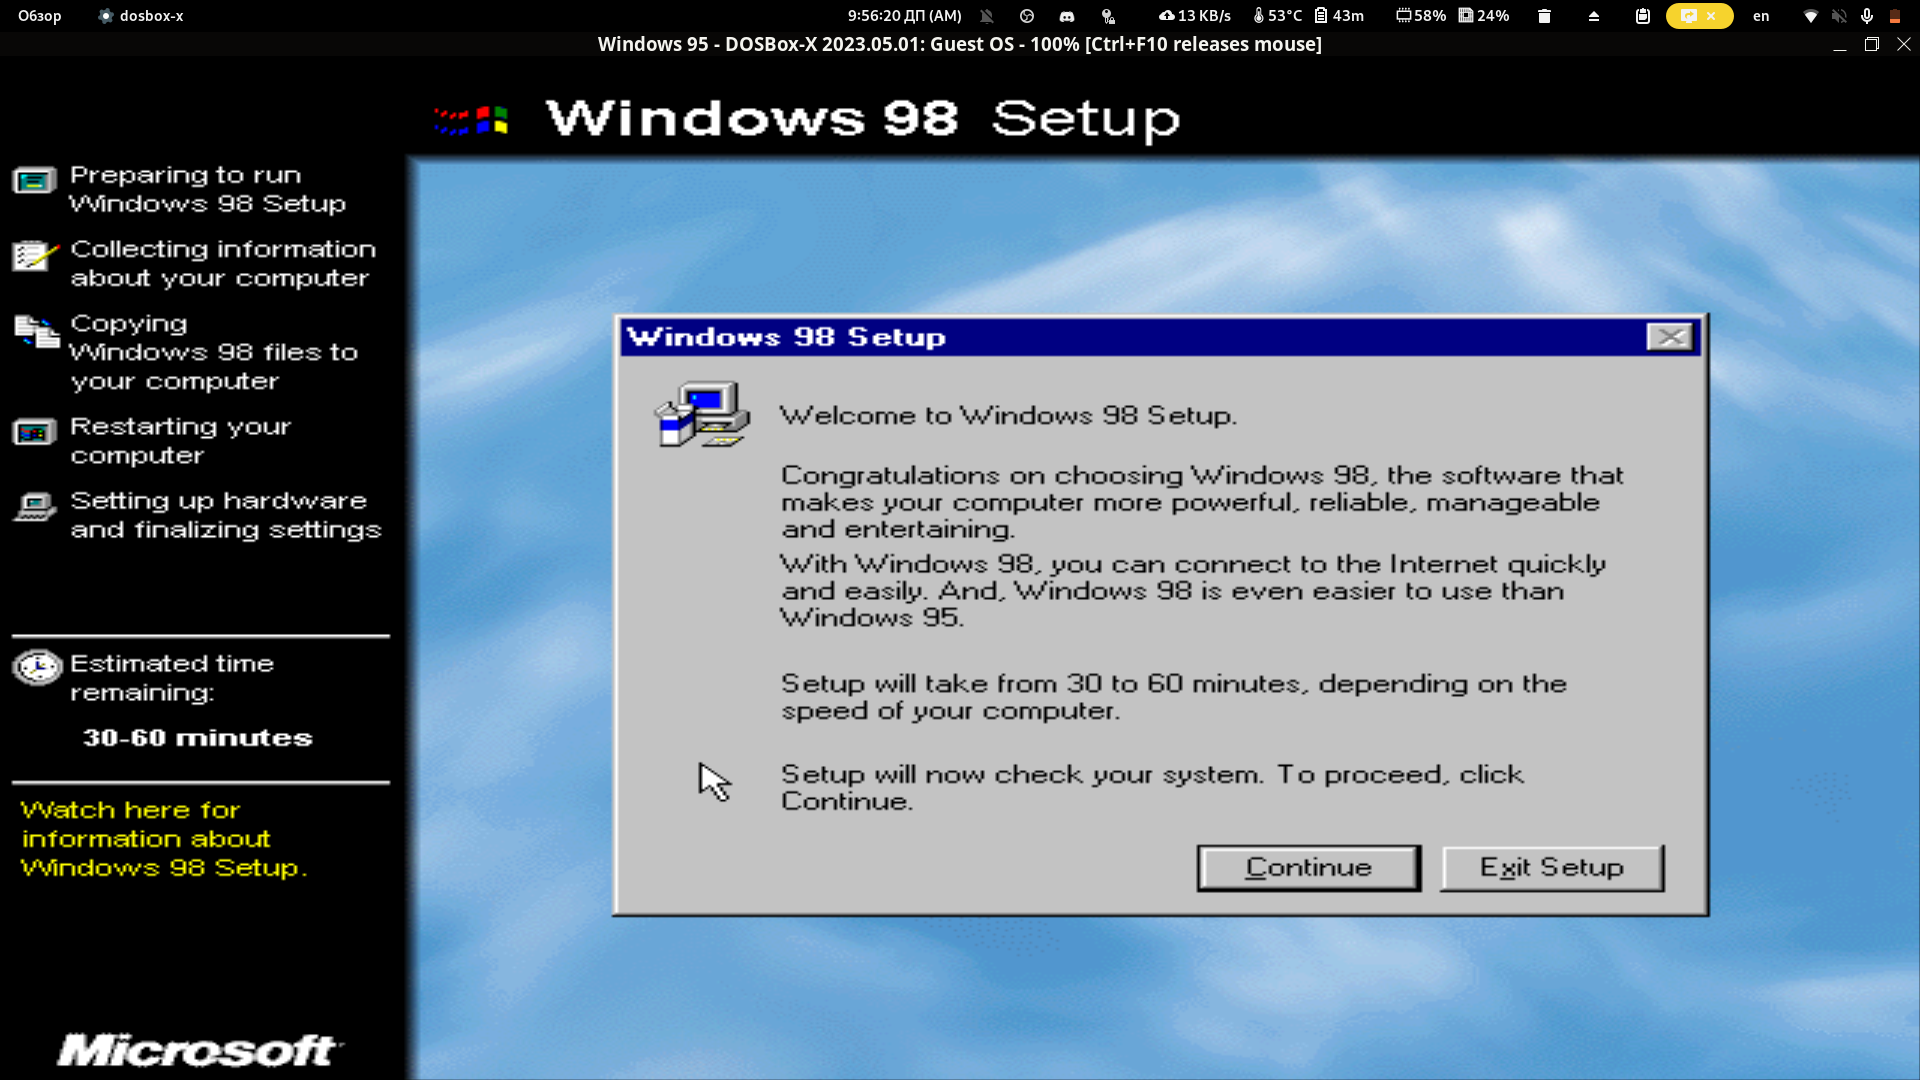Close the Windows 98 Setup dialog
The width and height of the screenshot is (1920, 1080).
1670,337
